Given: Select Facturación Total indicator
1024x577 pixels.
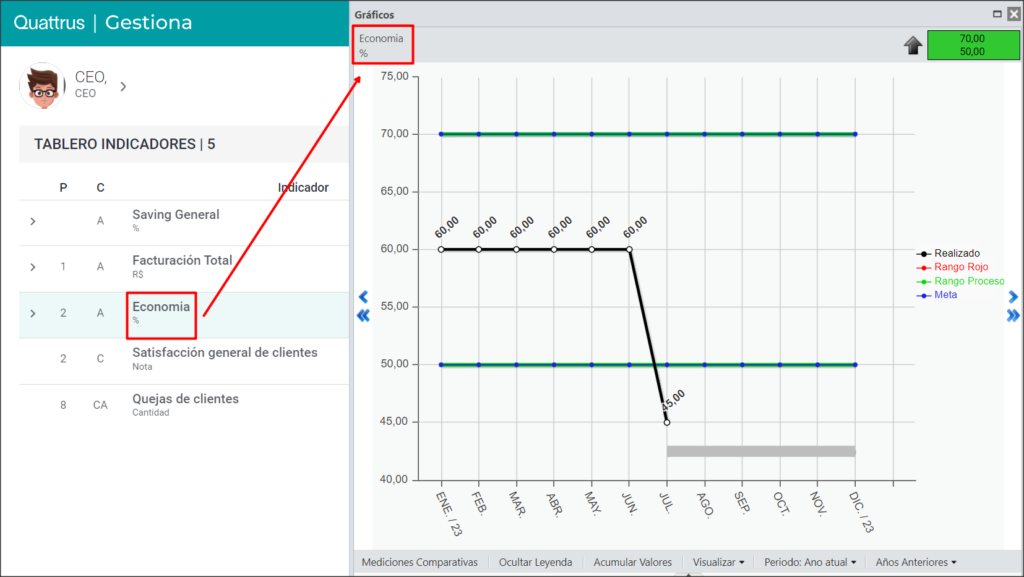Looking at the screenshot, I should coord(182,260).
